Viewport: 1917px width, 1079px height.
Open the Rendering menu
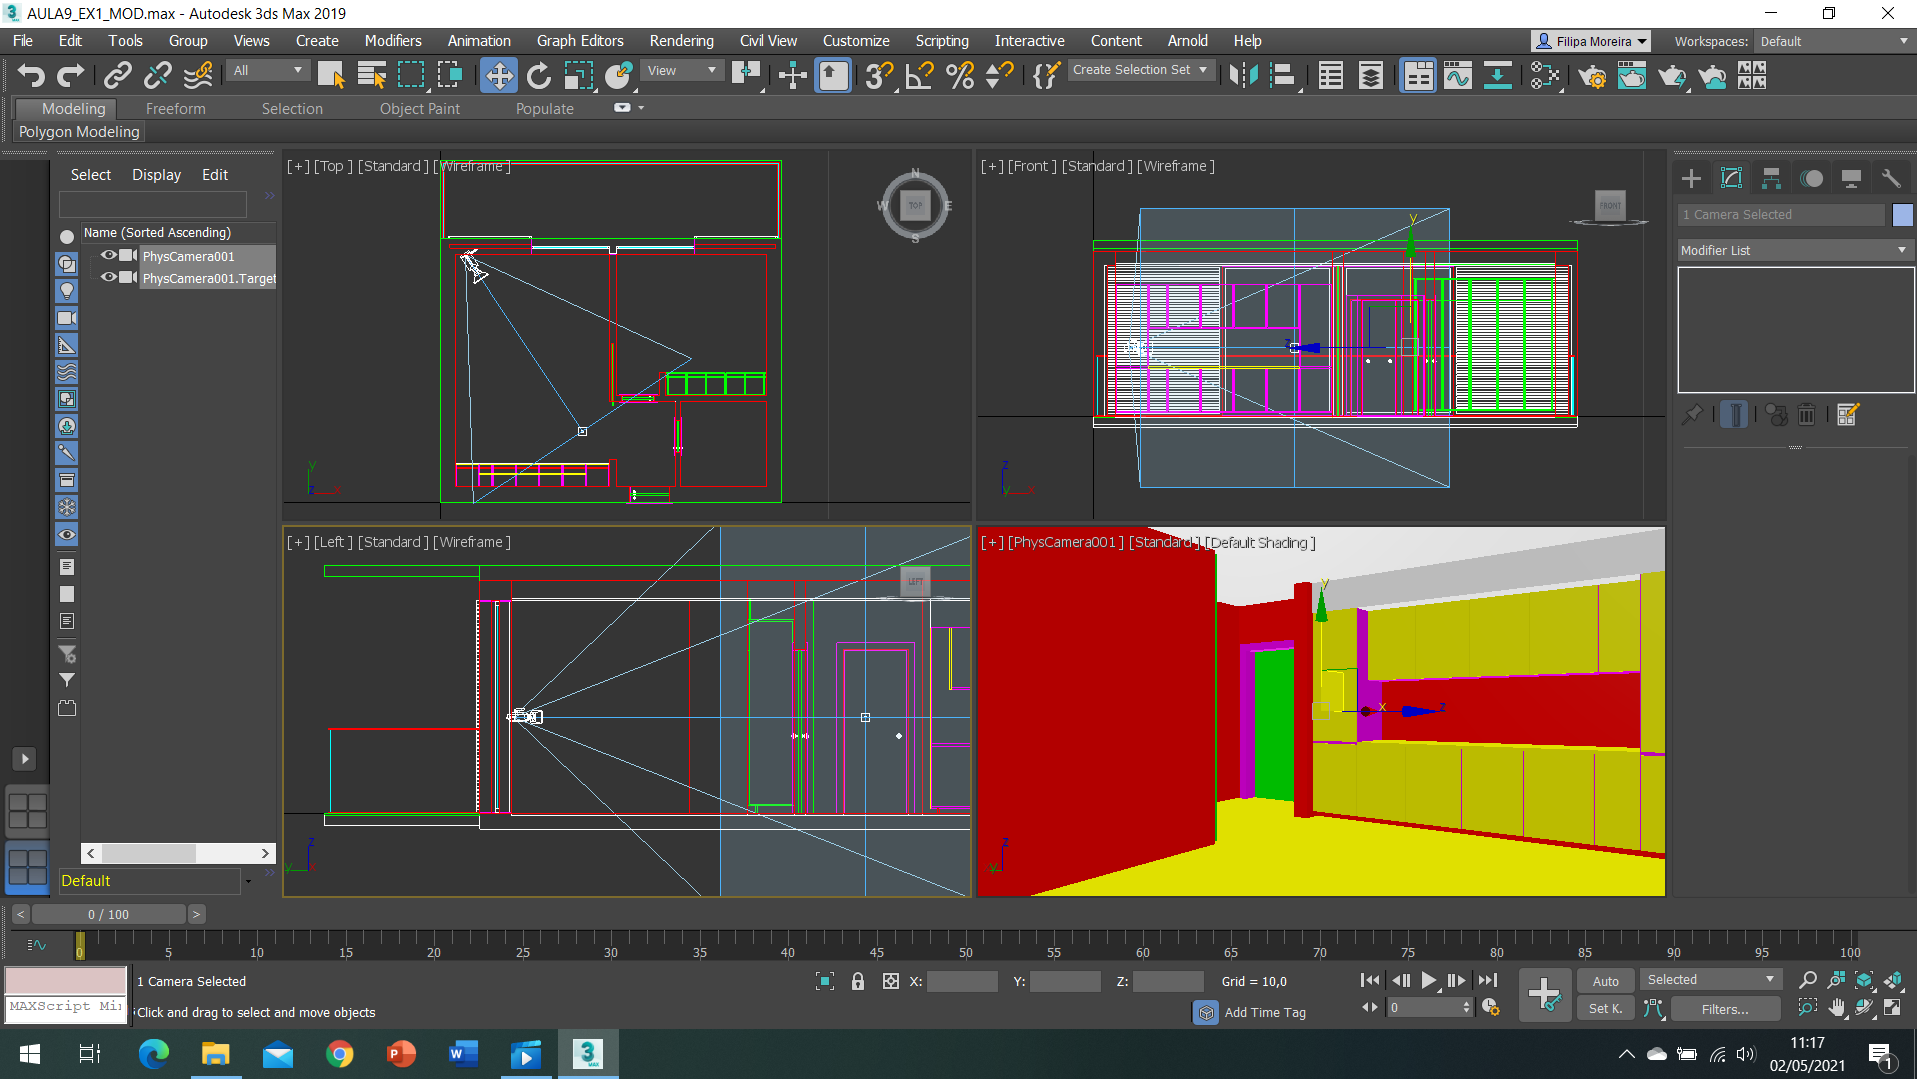coord(681,41)
